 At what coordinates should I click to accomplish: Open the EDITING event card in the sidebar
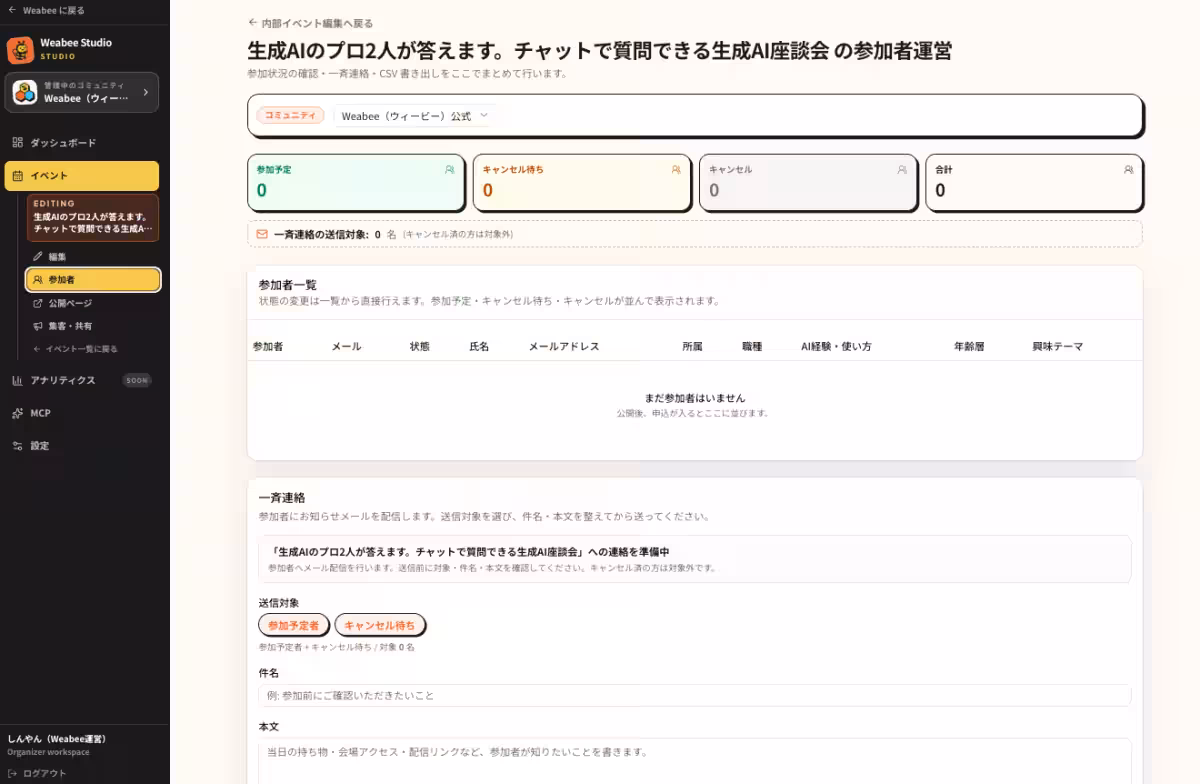[x=93, y=218]
